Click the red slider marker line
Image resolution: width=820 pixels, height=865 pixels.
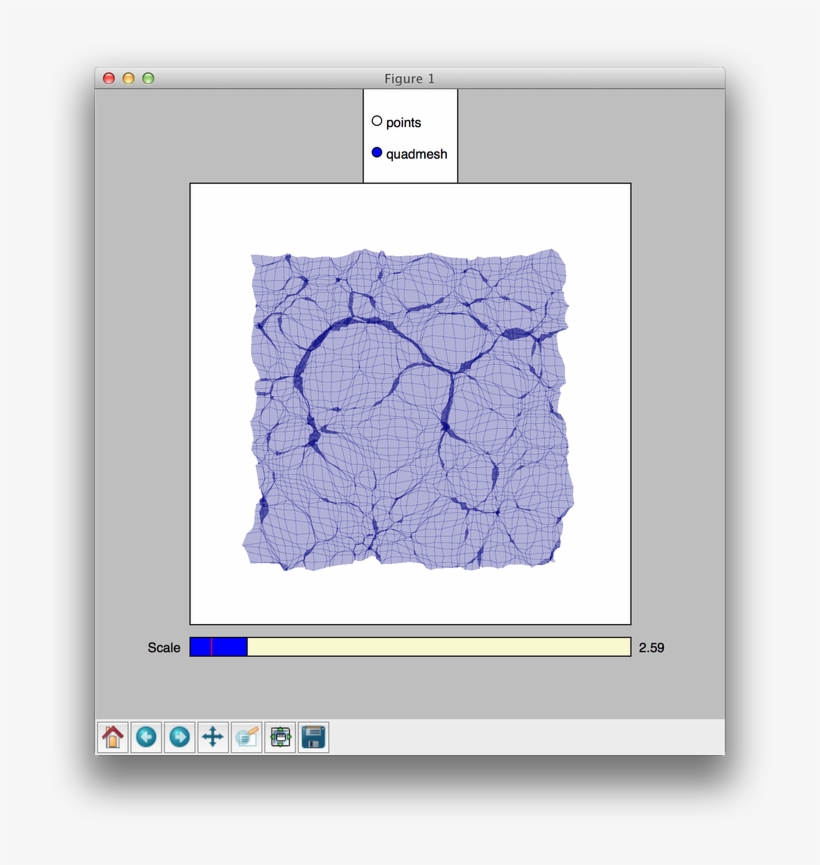(x=212, y=647)
